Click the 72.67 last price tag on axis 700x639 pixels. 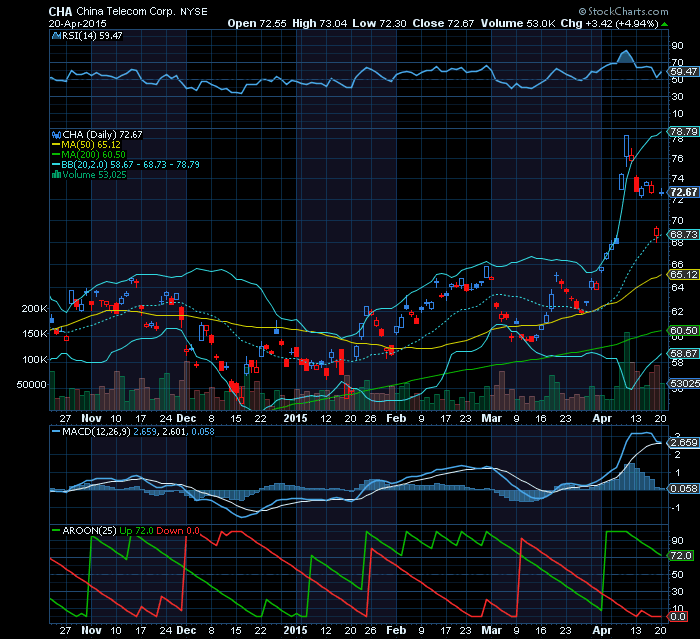click(x=683, y=192)
